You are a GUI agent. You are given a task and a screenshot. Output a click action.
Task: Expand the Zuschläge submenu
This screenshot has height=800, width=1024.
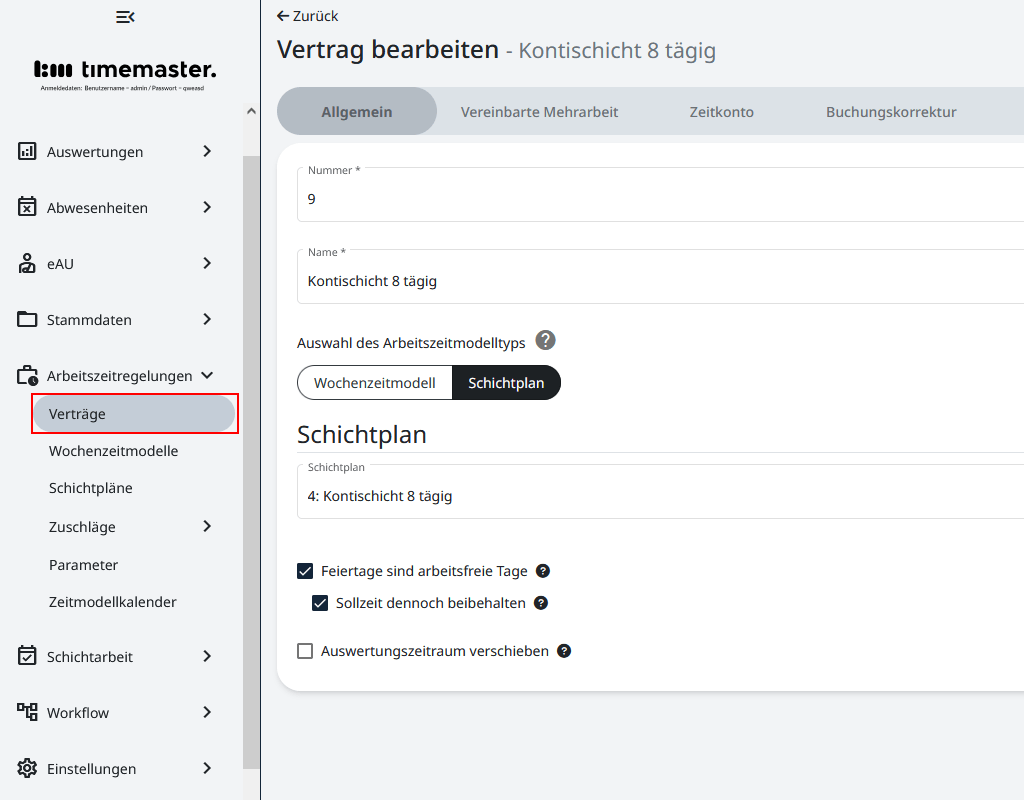(x=207, y=527)
